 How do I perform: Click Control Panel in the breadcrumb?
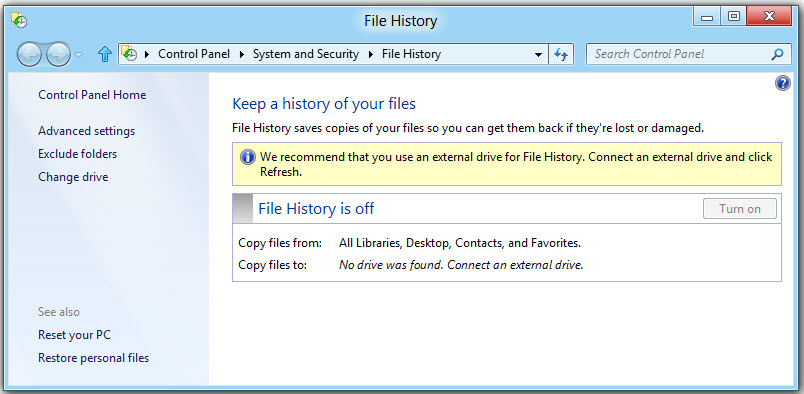194,54
